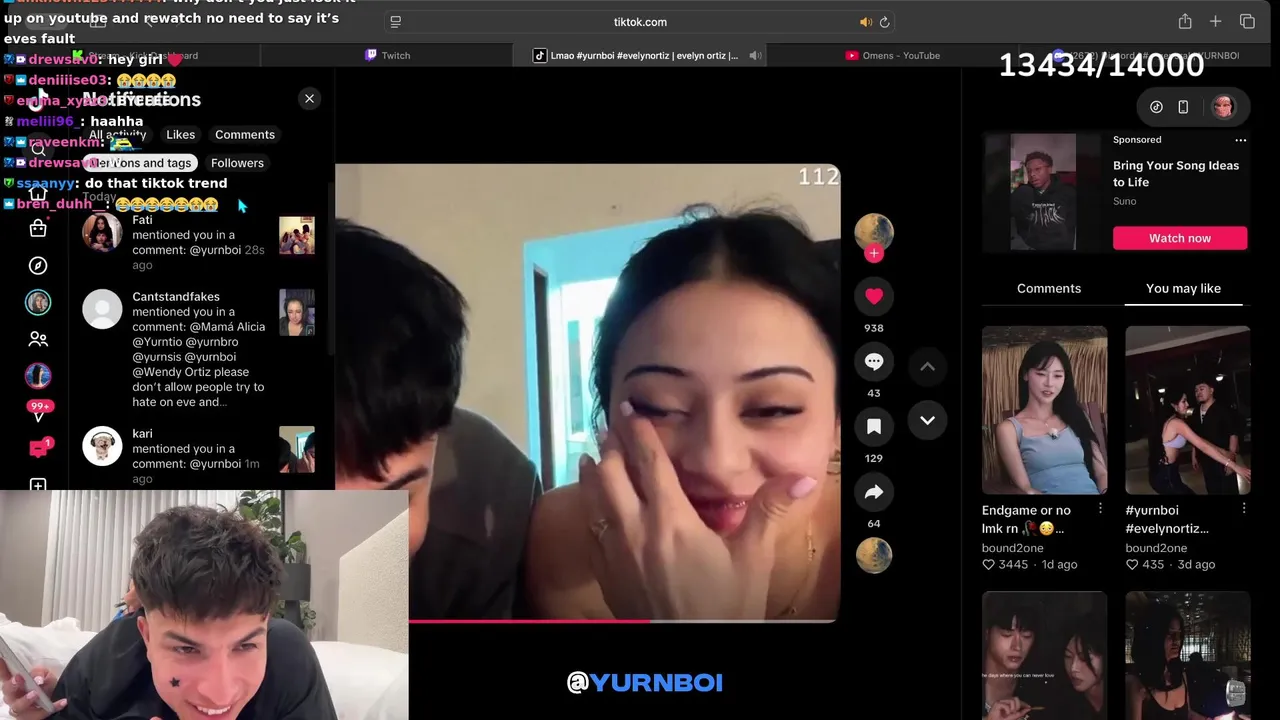Go to the next video with the down arrow

pyautogui.click(x=927, y=420)
